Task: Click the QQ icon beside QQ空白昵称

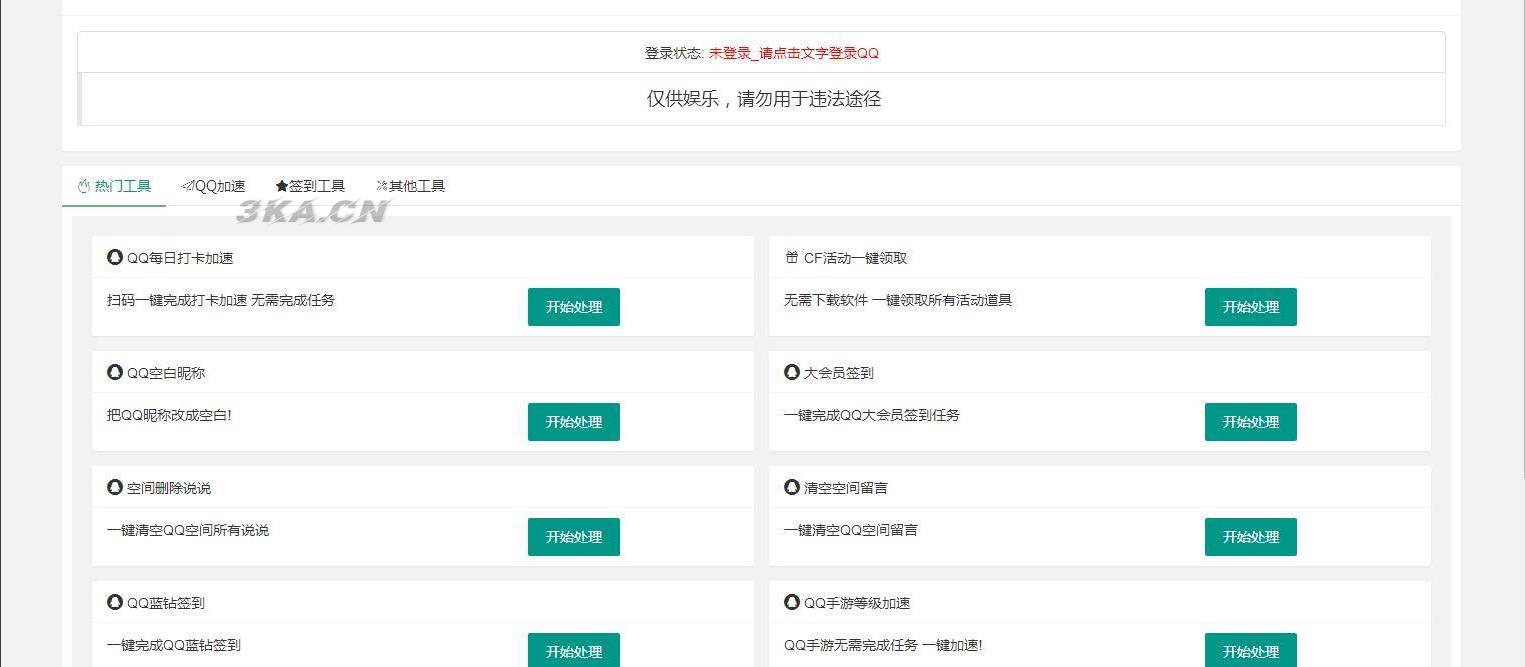Action: [x=114, y=372]
